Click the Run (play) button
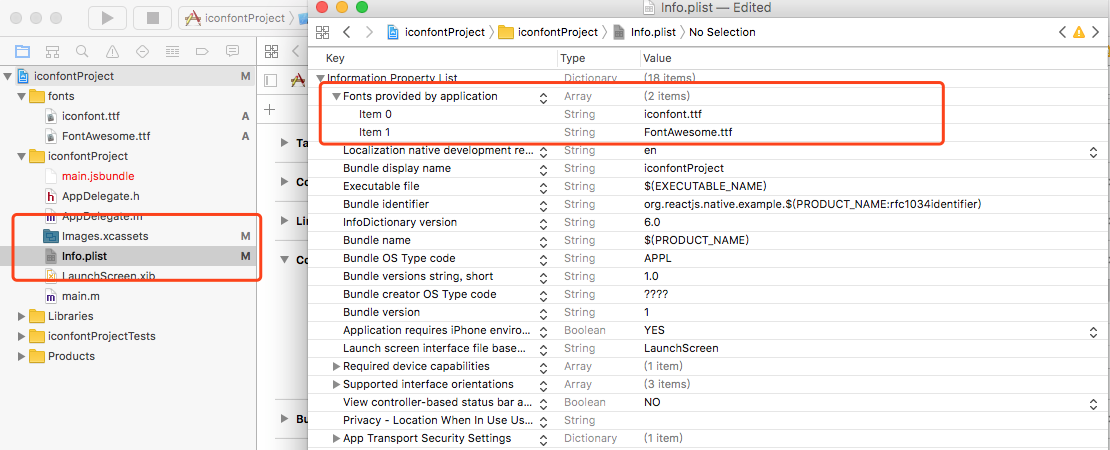Viewport: 1110px width, 450px height. [107, 17]
